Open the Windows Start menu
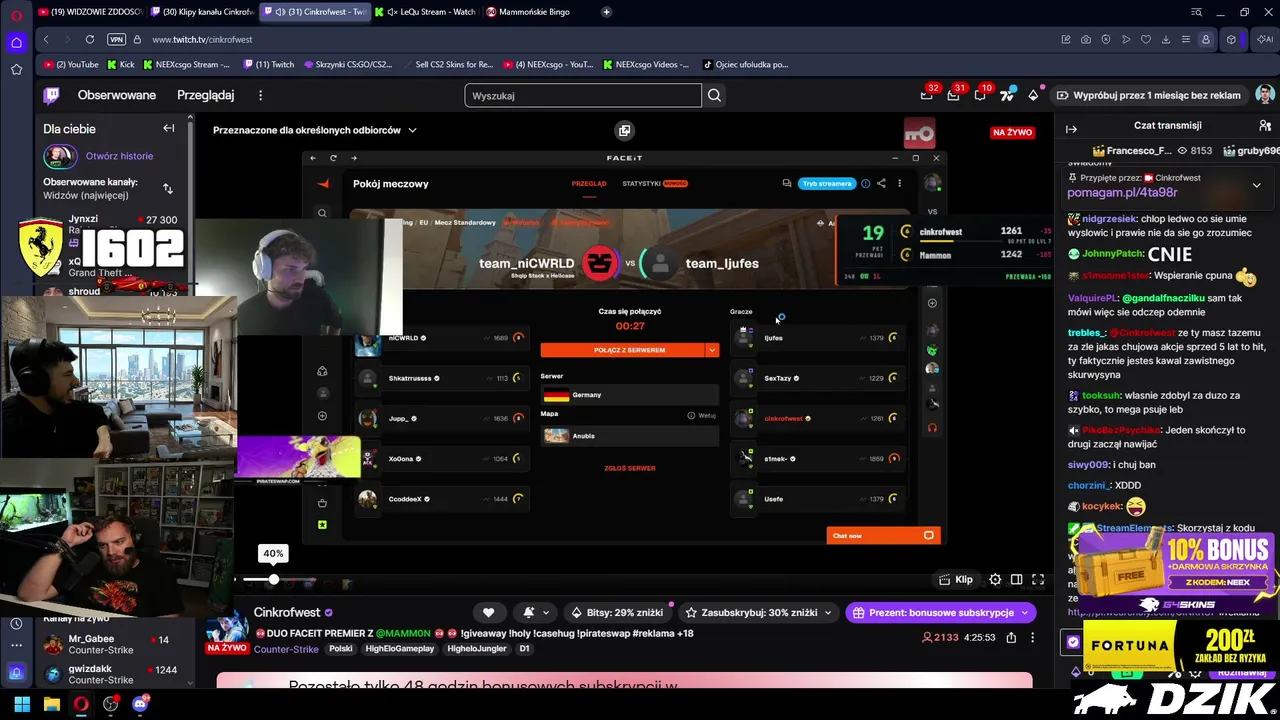 click(22, 704)
